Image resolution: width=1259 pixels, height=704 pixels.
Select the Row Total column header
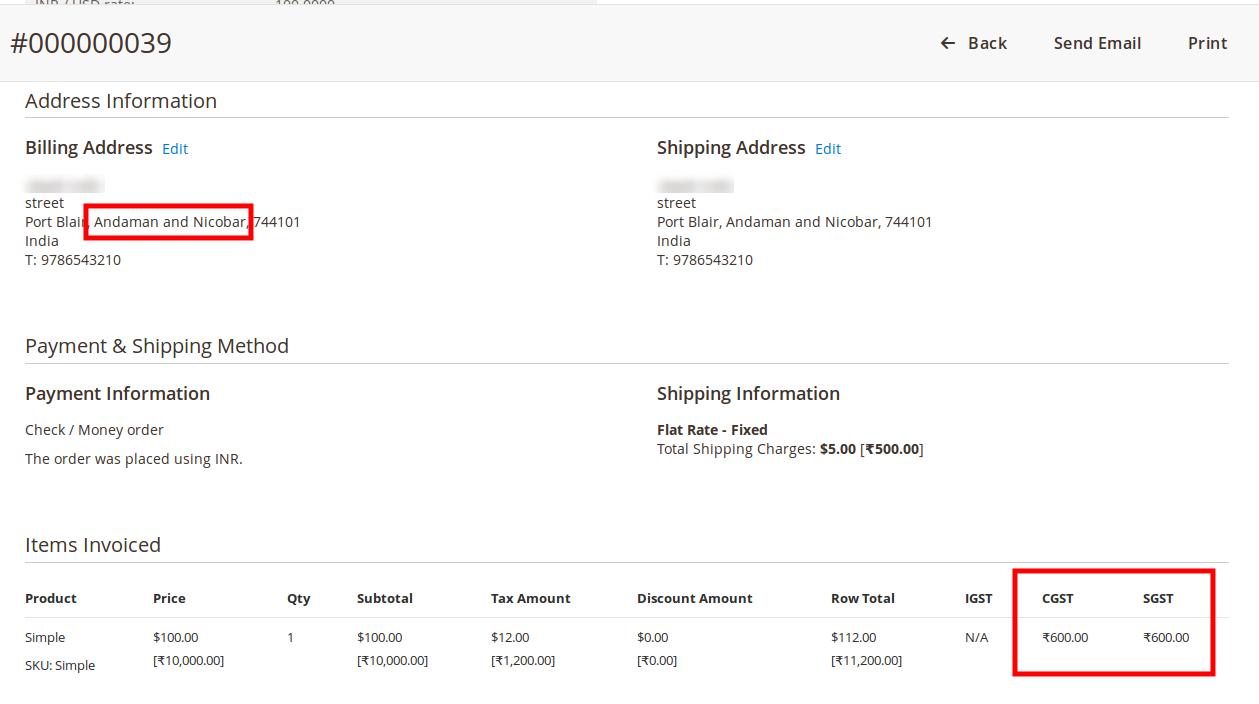pyautogui.click(x=863, y=598)
